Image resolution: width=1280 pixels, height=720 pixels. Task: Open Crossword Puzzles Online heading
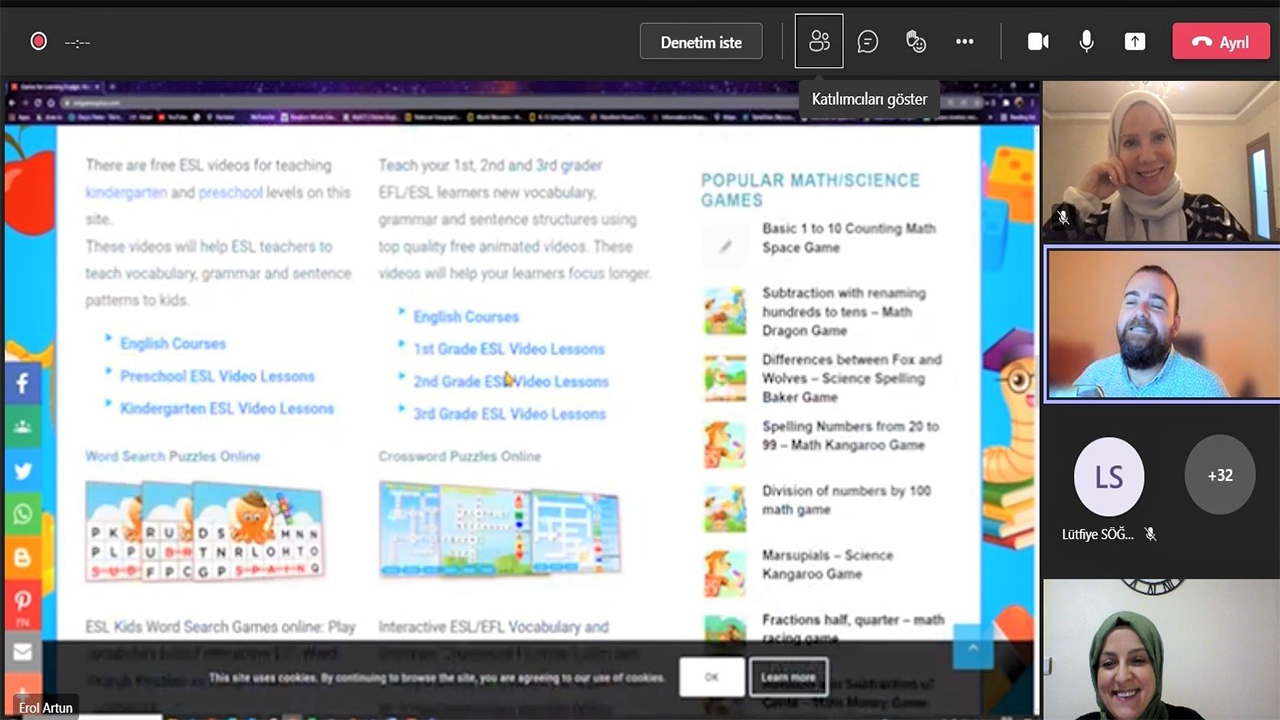[460, 456]
